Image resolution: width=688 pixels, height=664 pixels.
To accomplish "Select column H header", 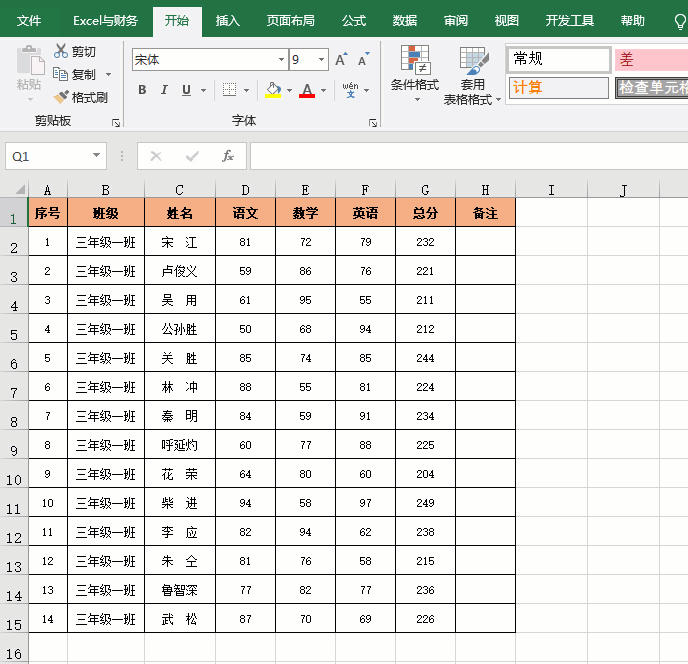I will coord(485,190).
